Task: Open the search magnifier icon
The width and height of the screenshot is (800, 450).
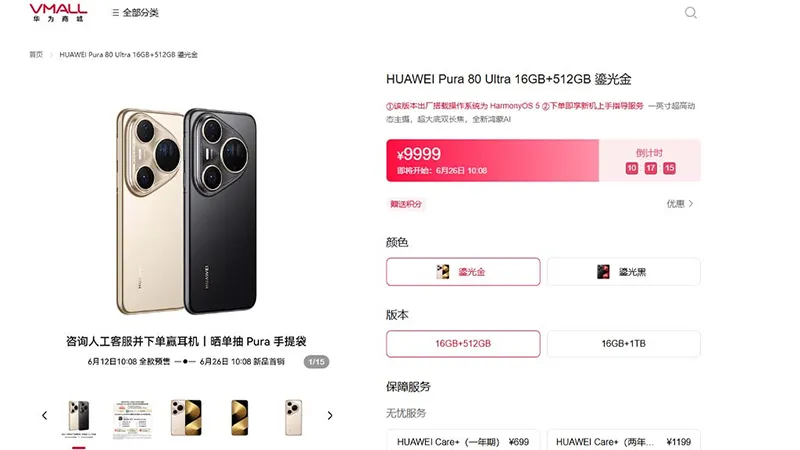Action: pos(691,13)
